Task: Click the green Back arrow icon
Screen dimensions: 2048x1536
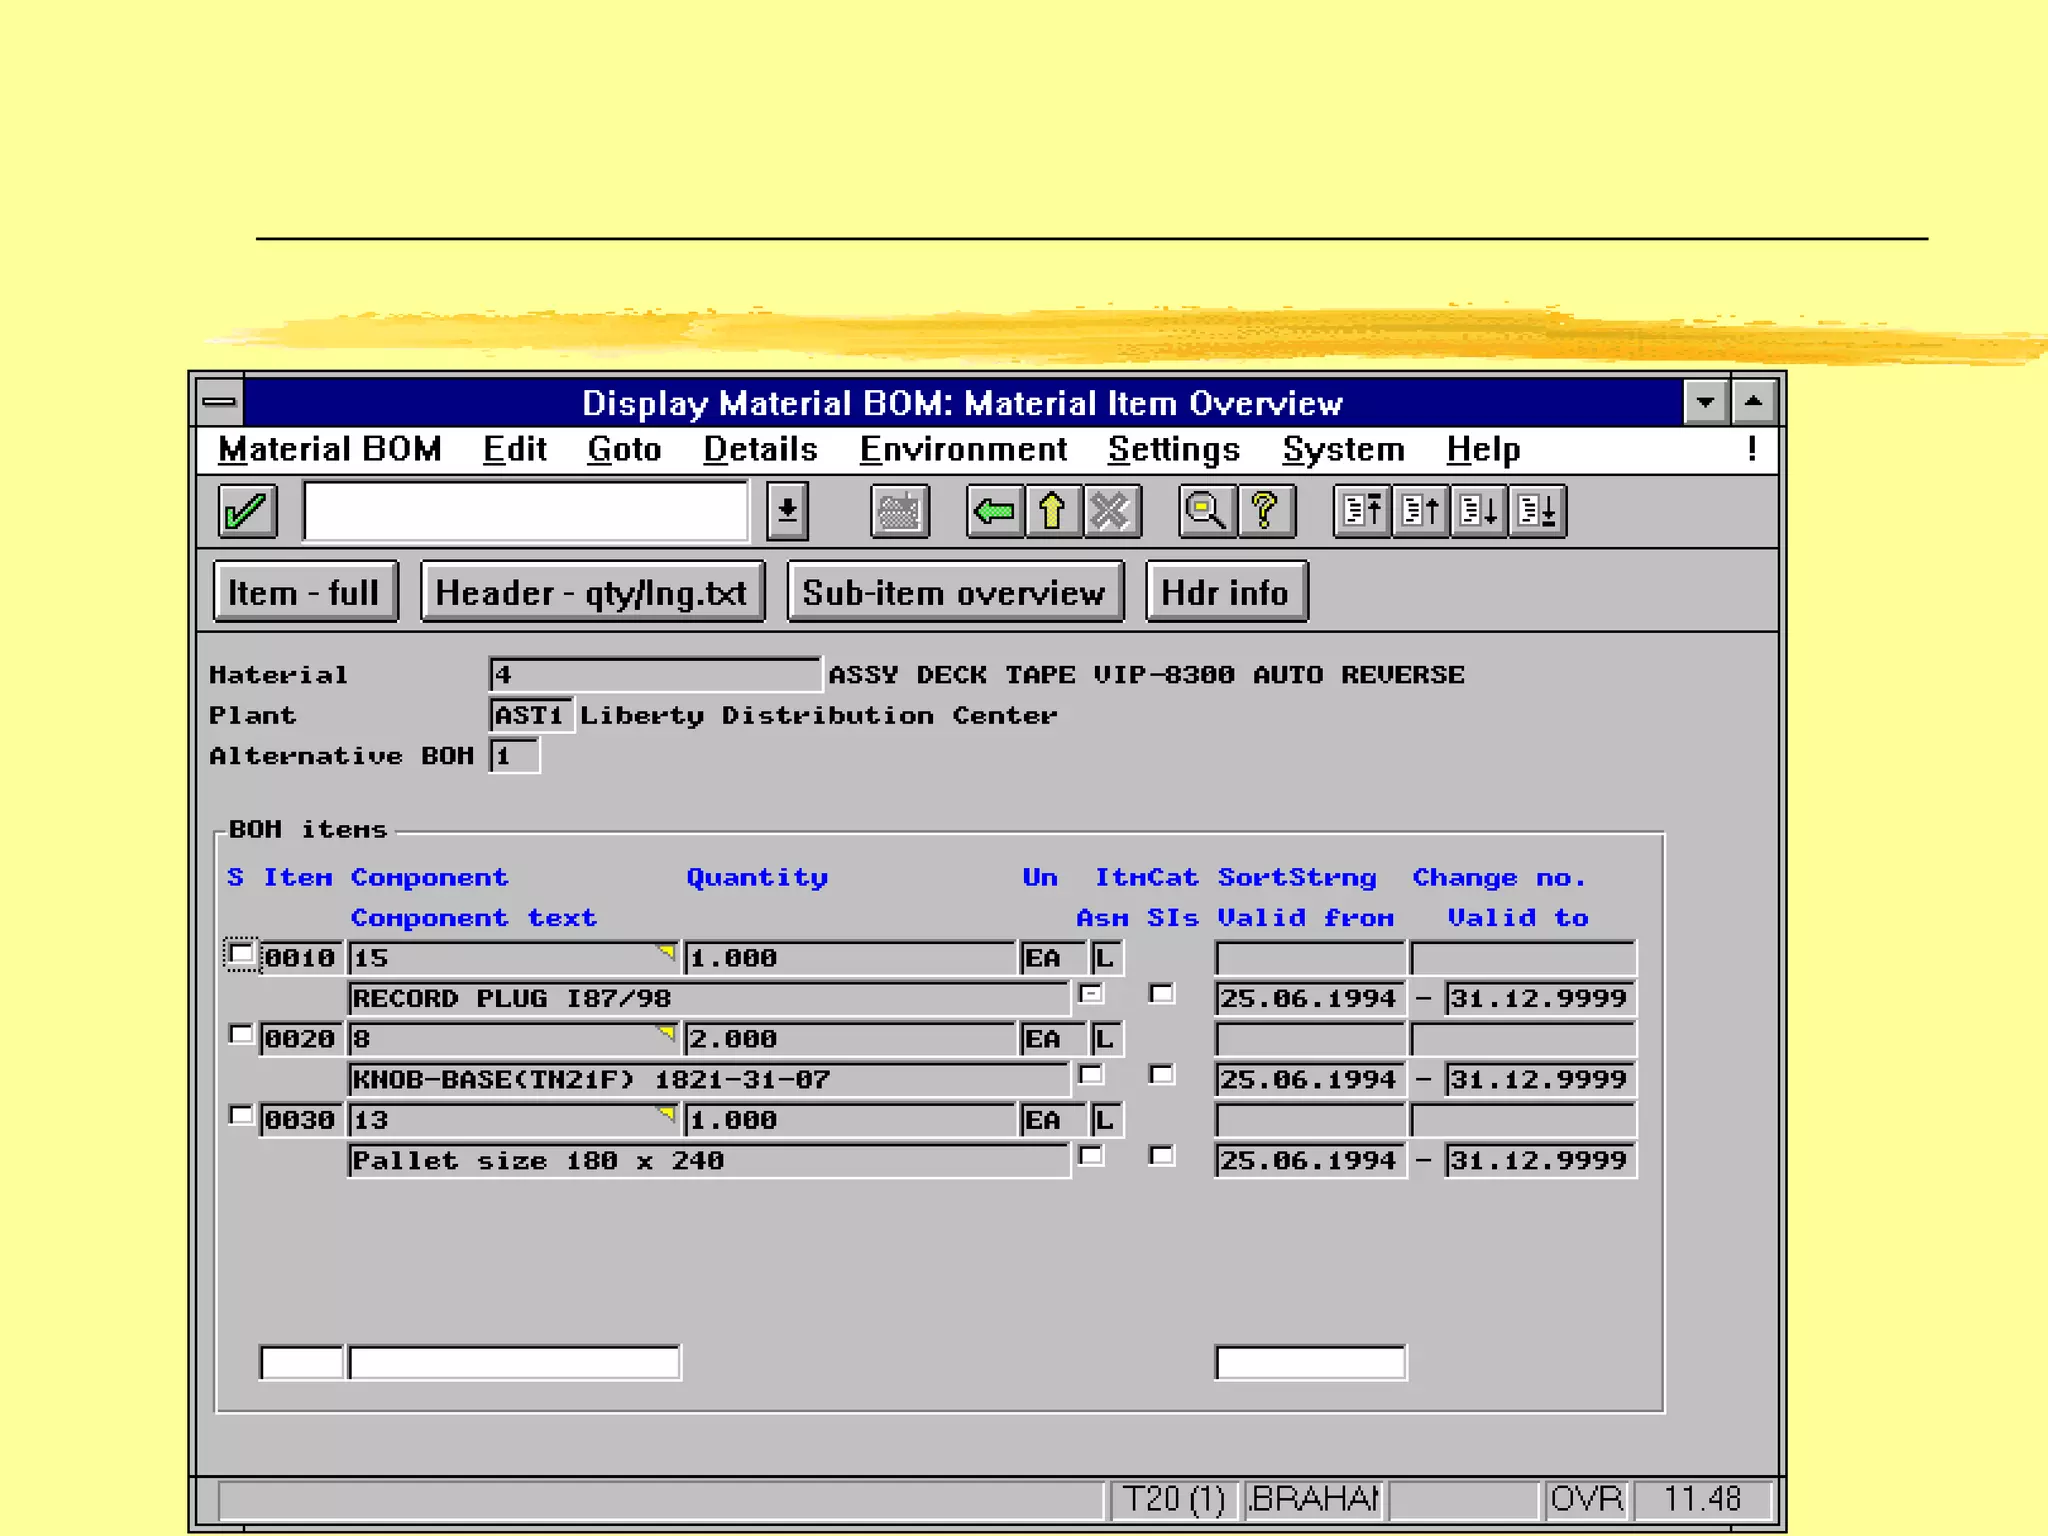Action: [x=994, y=511]
